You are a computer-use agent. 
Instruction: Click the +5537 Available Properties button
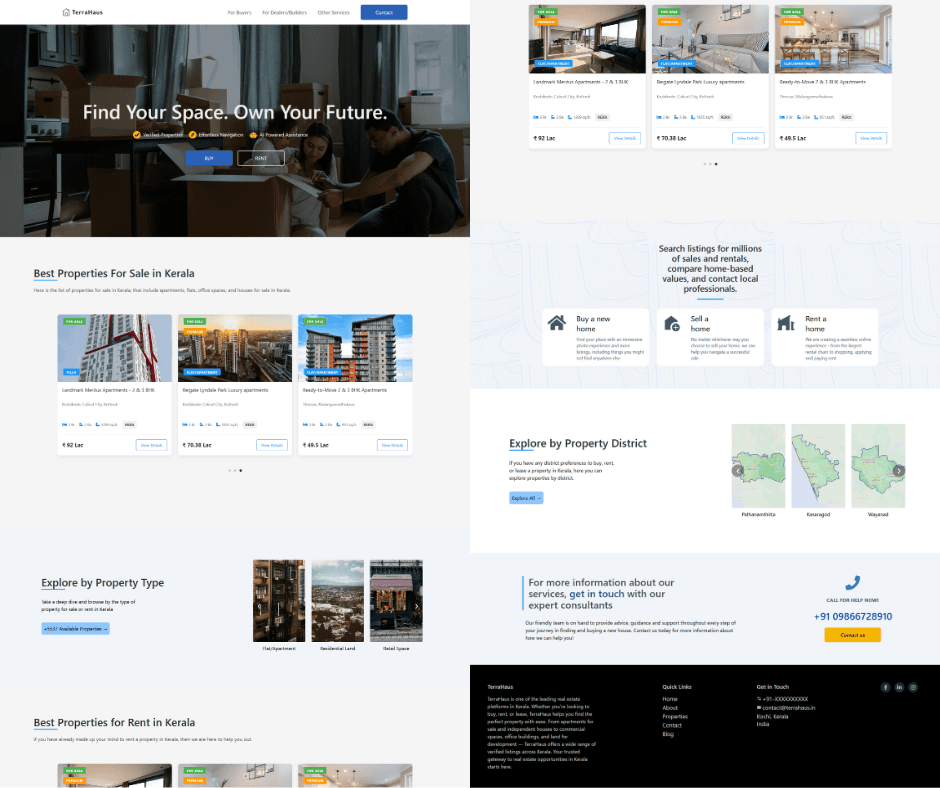point(76,628)
